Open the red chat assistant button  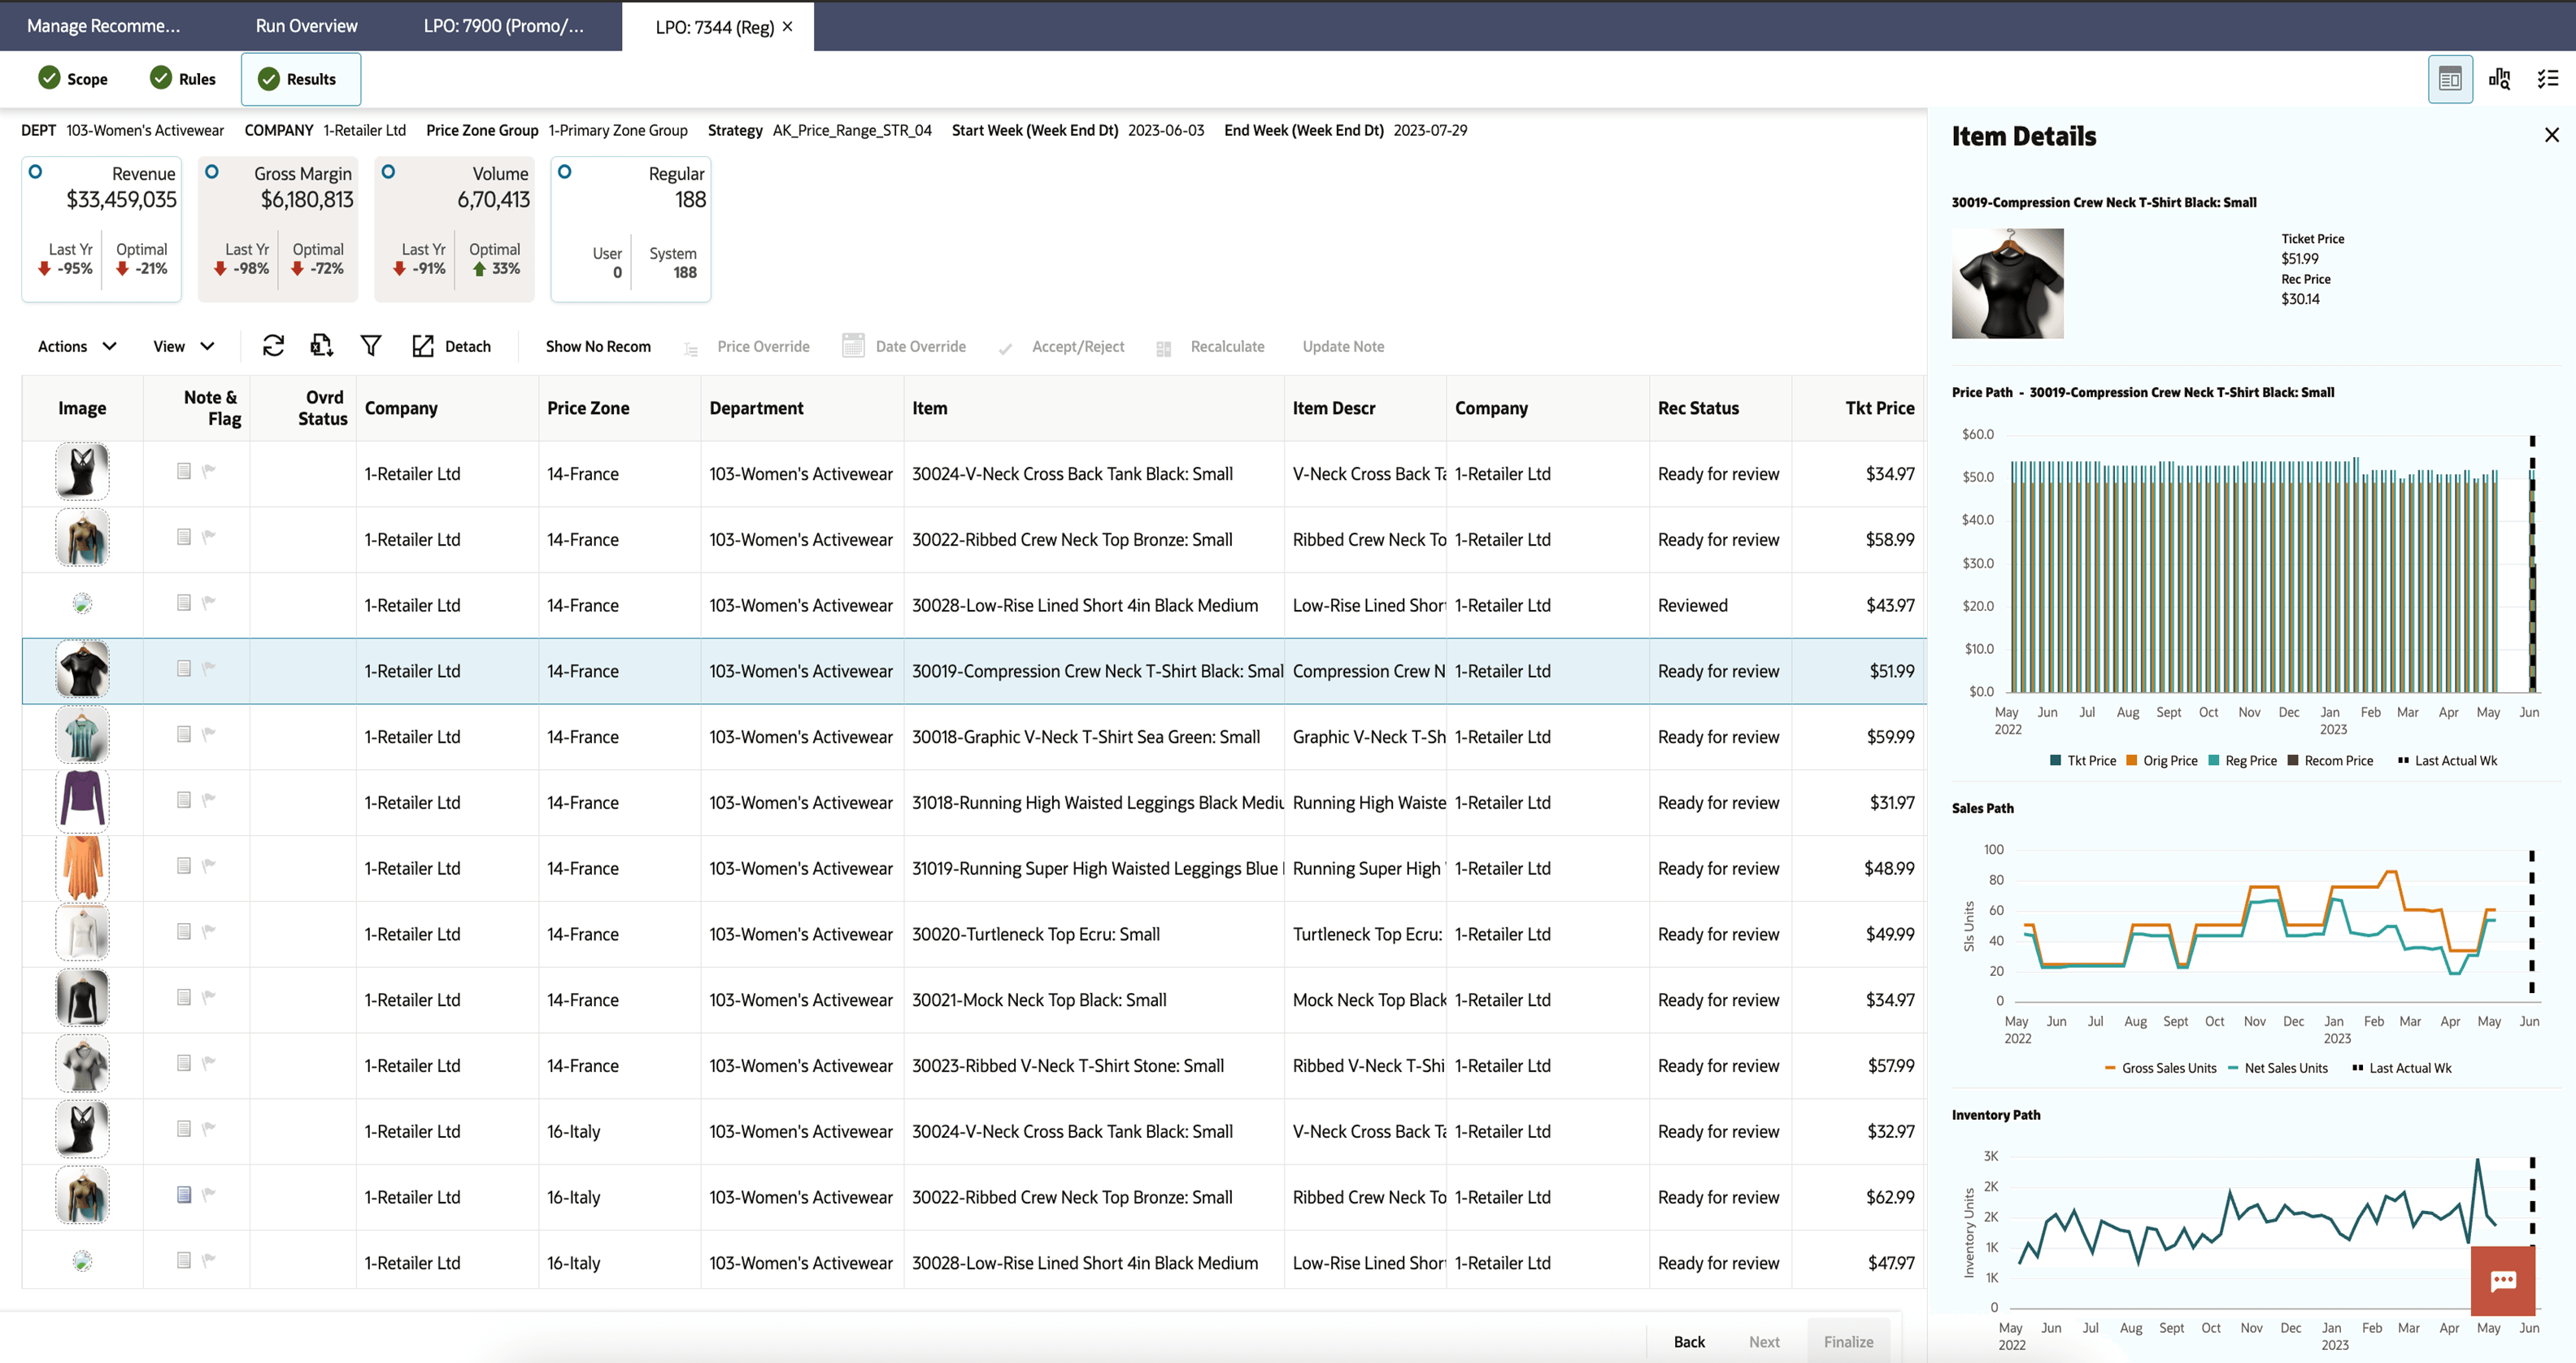pos(2502,1281)
